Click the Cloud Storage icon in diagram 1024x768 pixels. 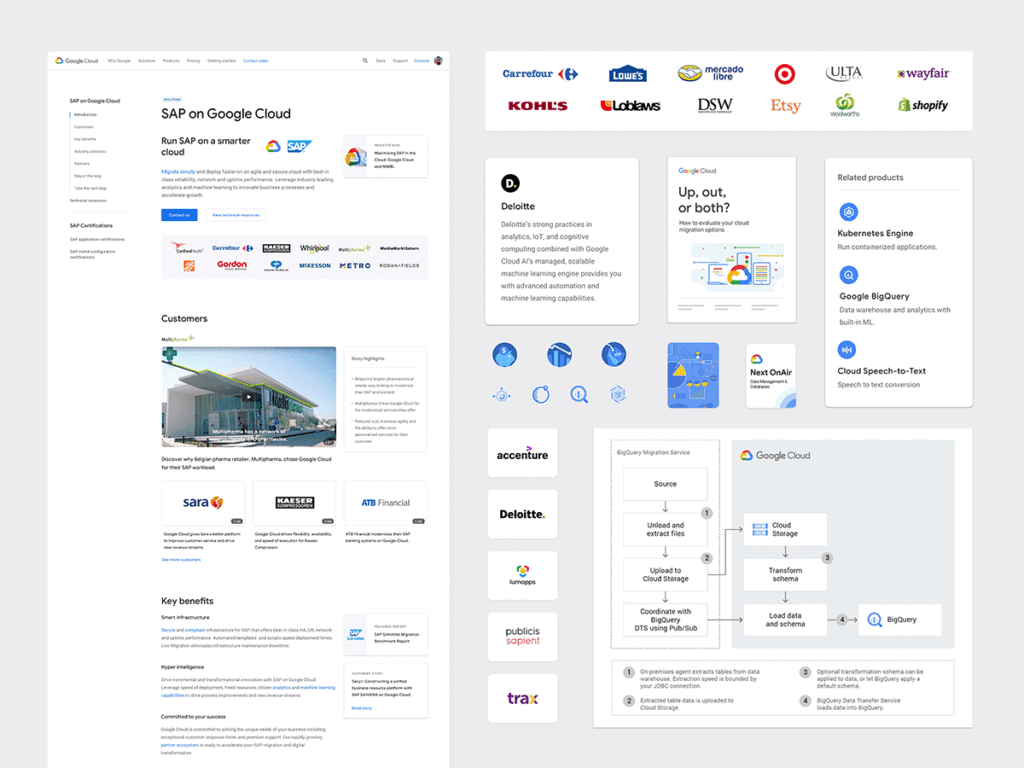coord(758,529)
